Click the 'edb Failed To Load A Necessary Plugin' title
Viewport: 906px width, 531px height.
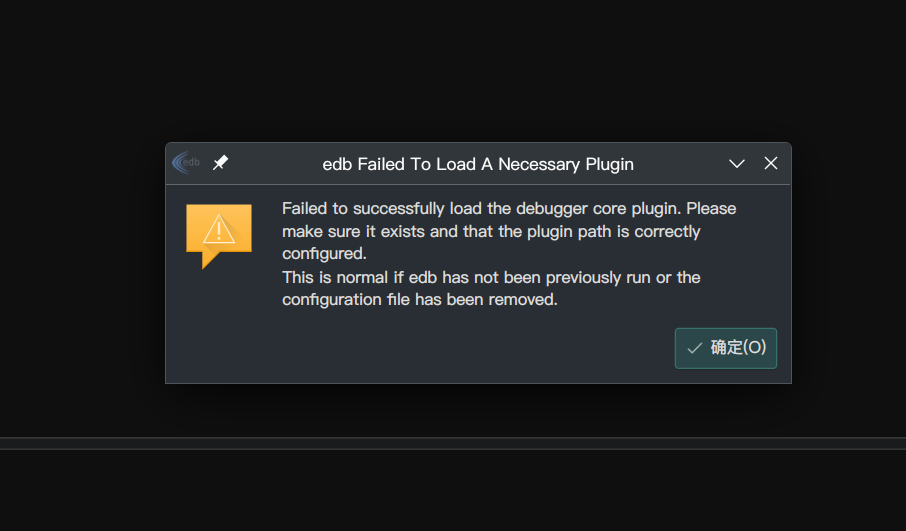click(x=477, y=164)
